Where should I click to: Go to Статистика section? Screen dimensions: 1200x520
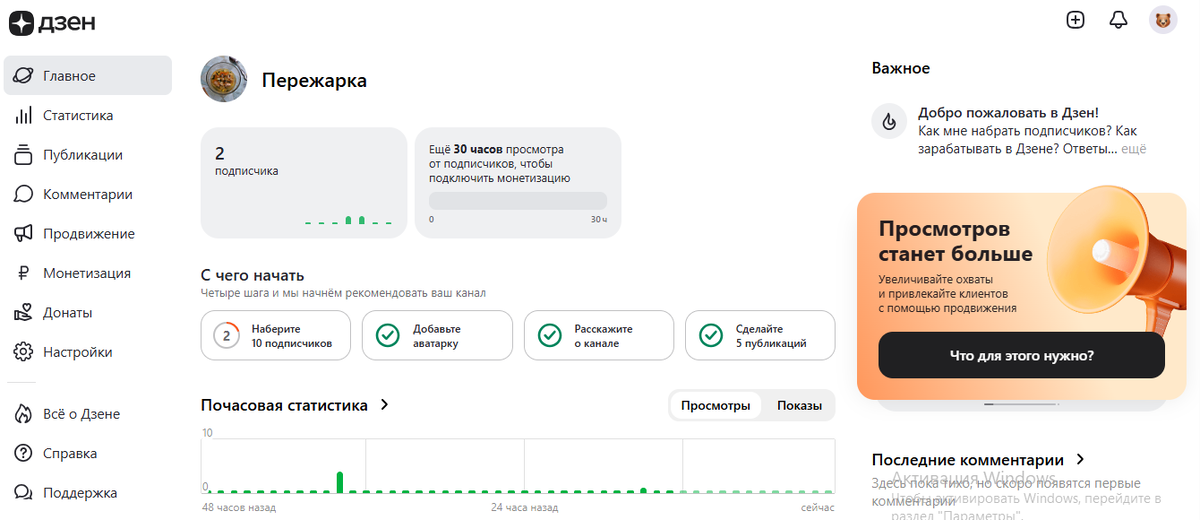click(x=88, y=116)
